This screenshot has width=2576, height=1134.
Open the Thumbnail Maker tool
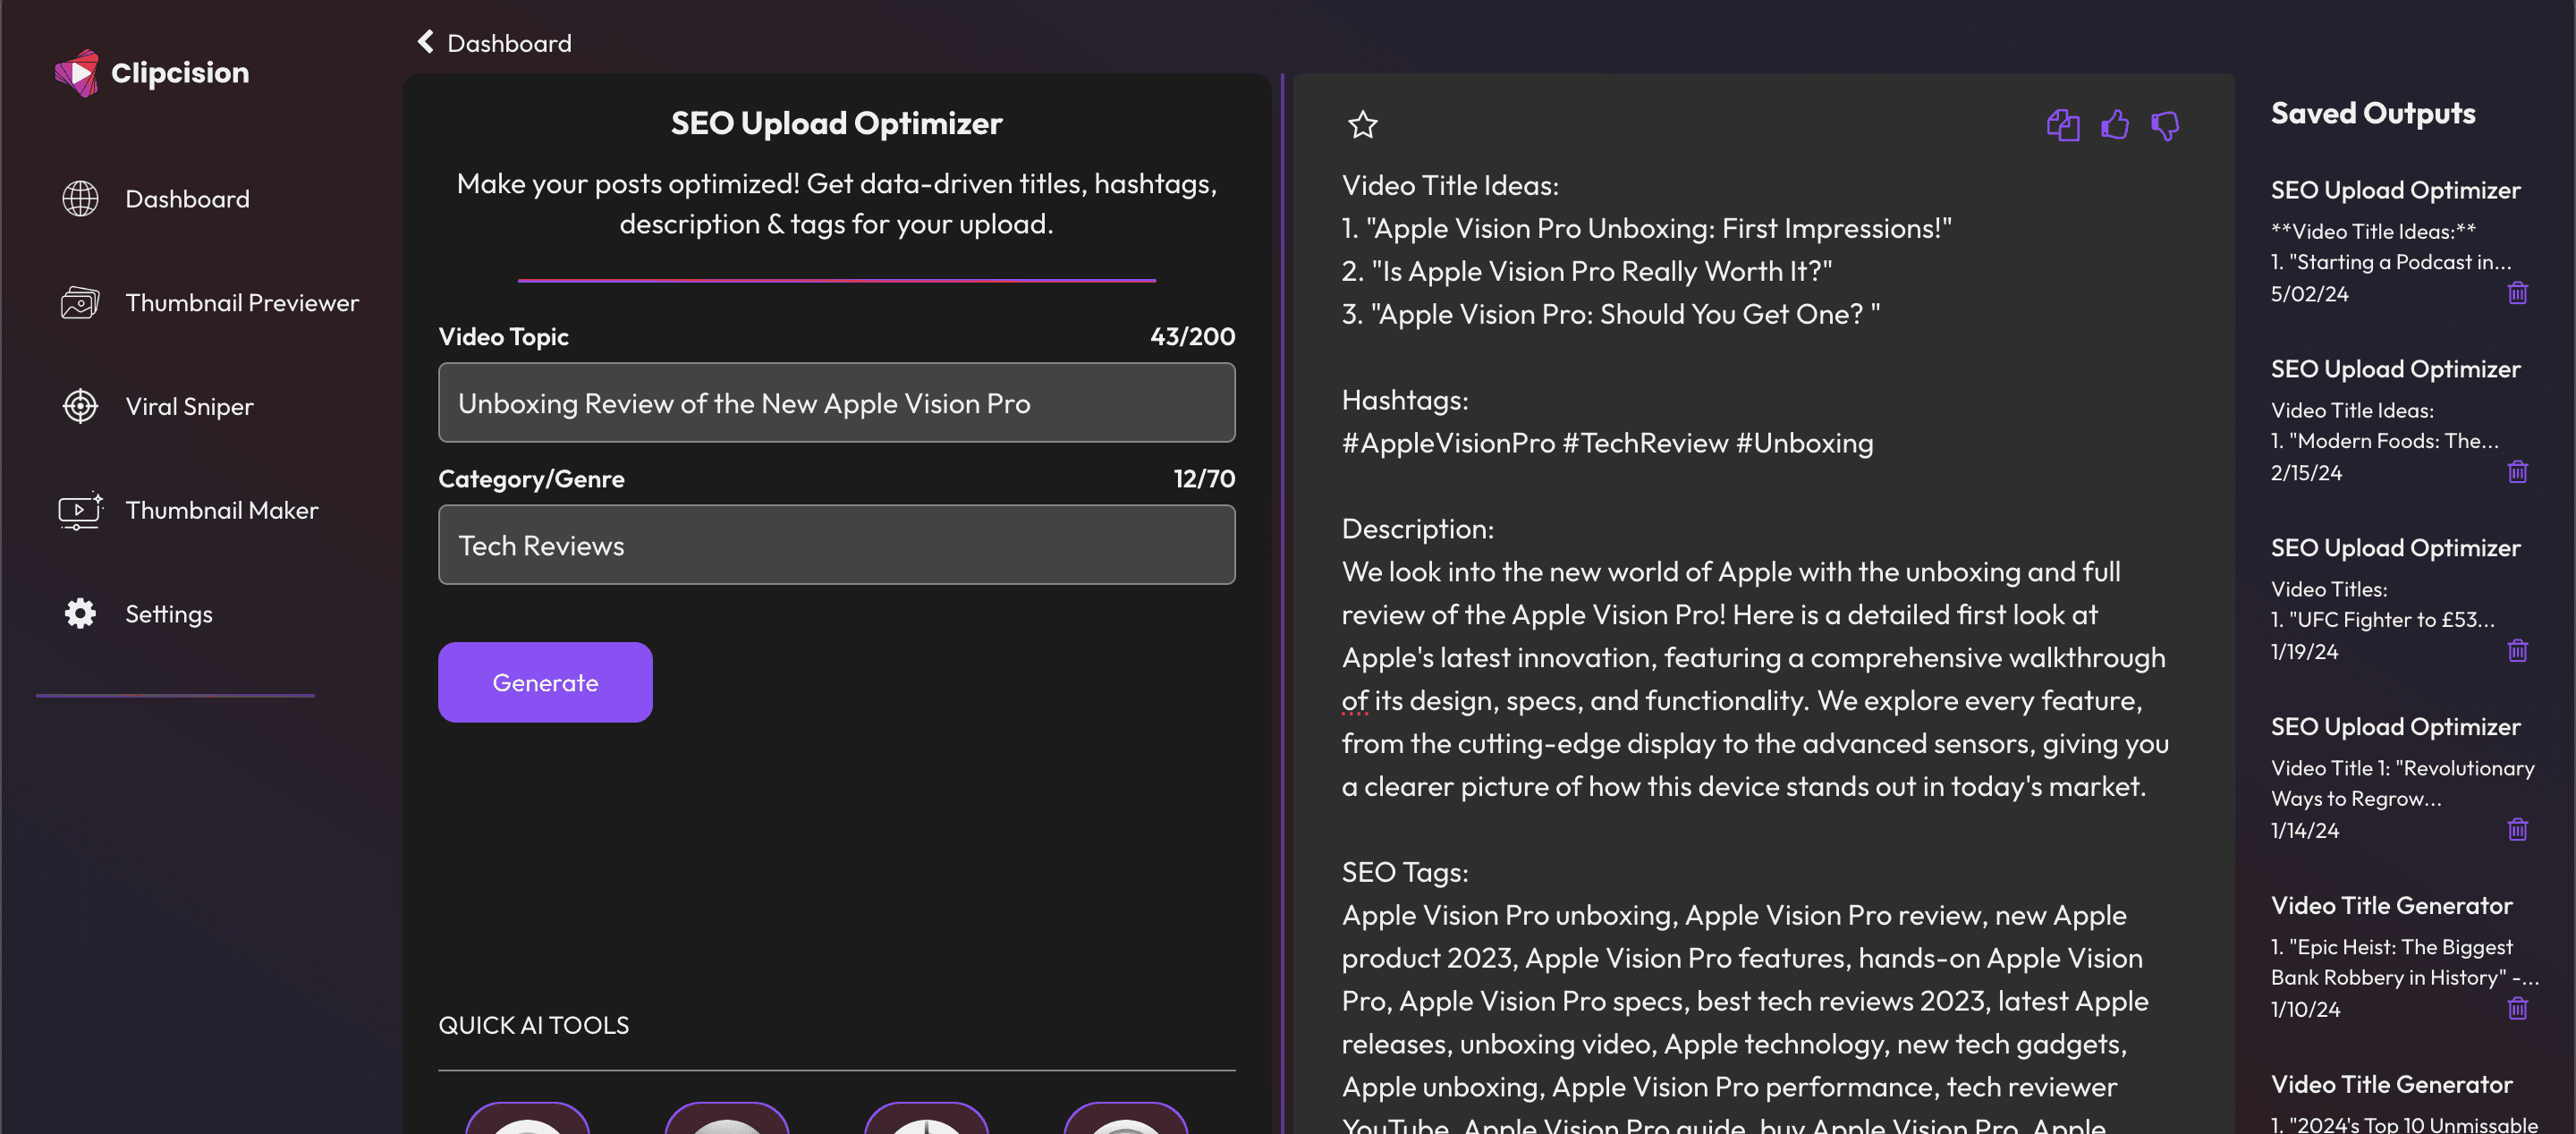221,511
